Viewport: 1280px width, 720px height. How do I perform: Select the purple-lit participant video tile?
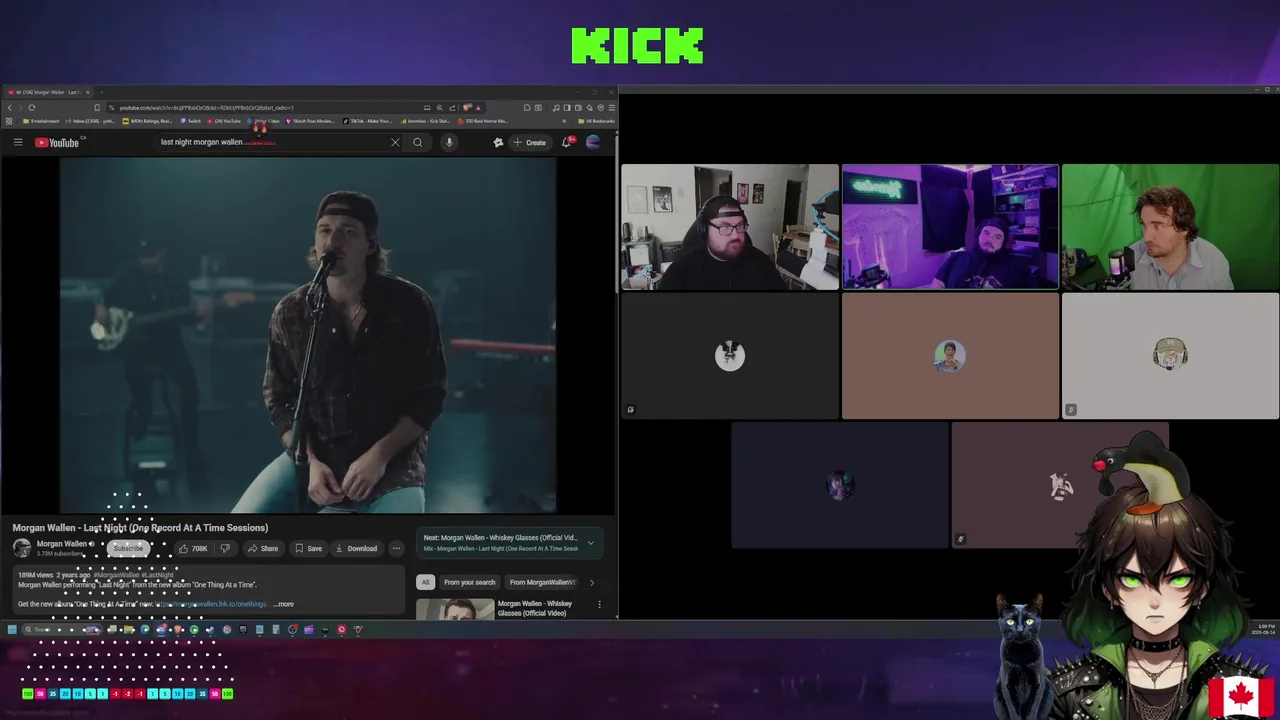950,227
